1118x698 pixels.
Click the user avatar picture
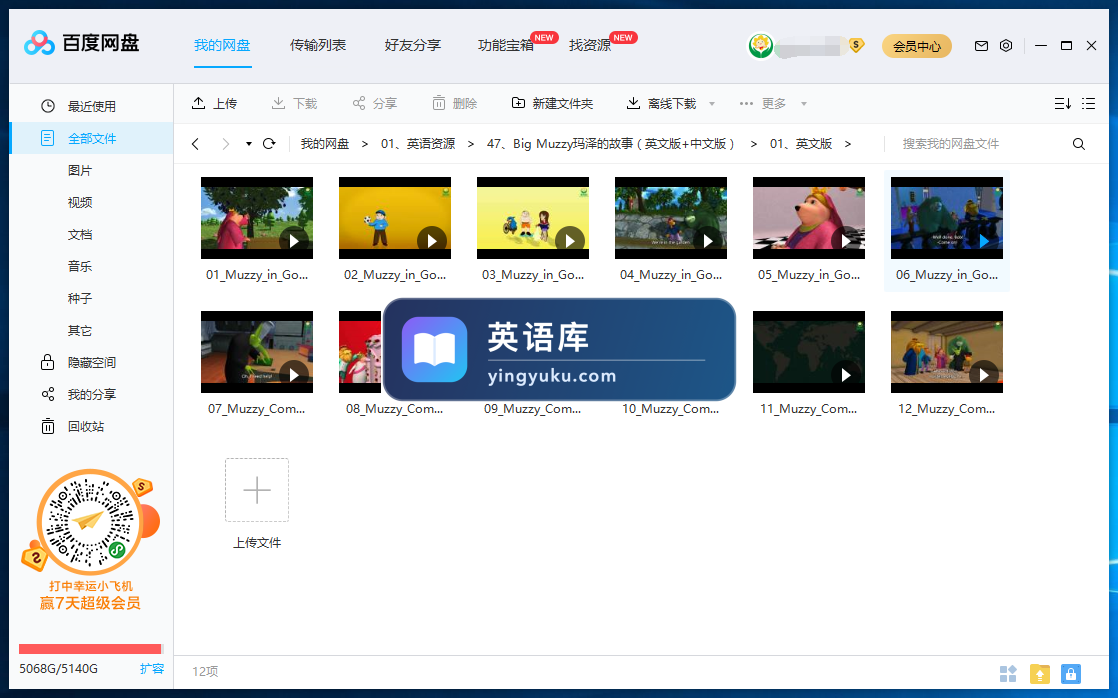(x=761, y=46)
